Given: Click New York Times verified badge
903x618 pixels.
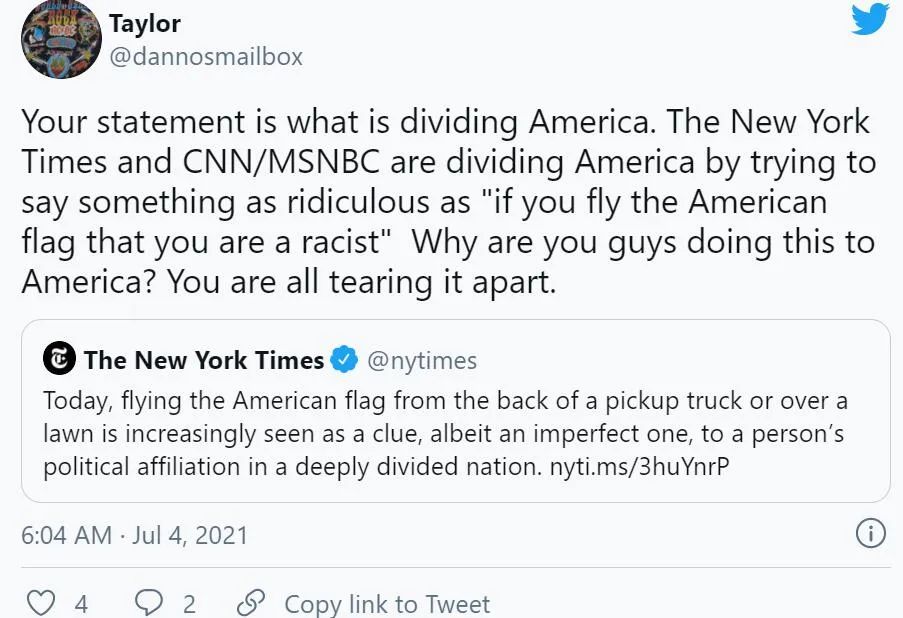Looking at the screenshot, I should (344, 359).
